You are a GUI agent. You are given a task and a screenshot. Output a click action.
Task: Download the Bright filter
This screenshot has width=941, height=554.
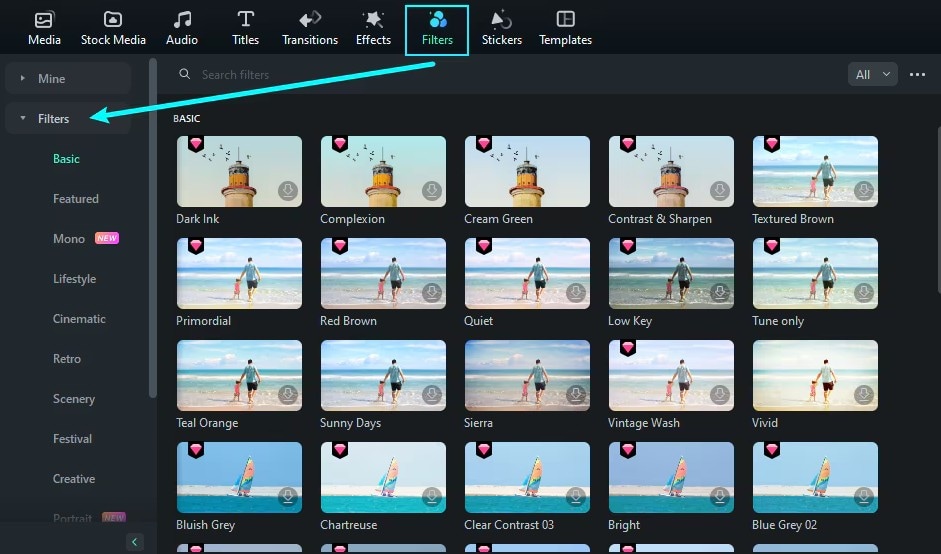click(x=720, y=497)
